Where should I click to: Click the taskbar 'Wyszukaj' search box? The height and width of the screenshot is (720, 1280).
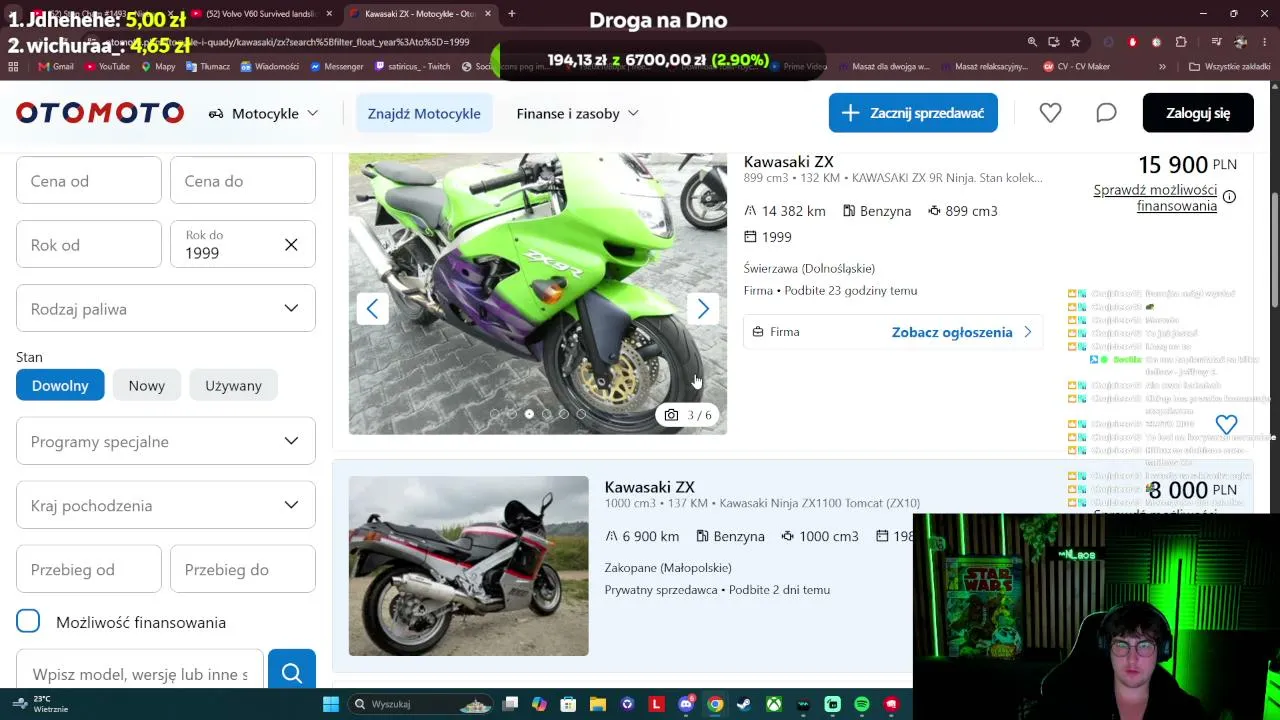tap(422, 704)
